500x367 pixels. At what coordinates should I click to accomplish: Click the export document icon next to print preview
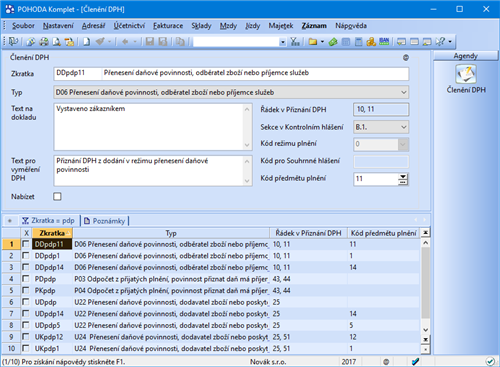[x=69, y=42]
